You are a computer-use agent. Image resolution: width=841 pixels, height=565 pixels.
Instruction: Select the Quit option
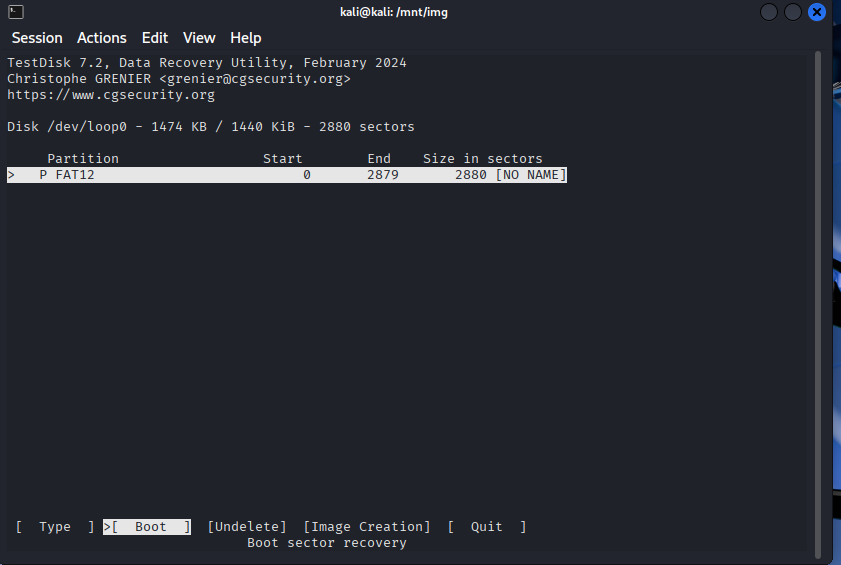(487, 527)
